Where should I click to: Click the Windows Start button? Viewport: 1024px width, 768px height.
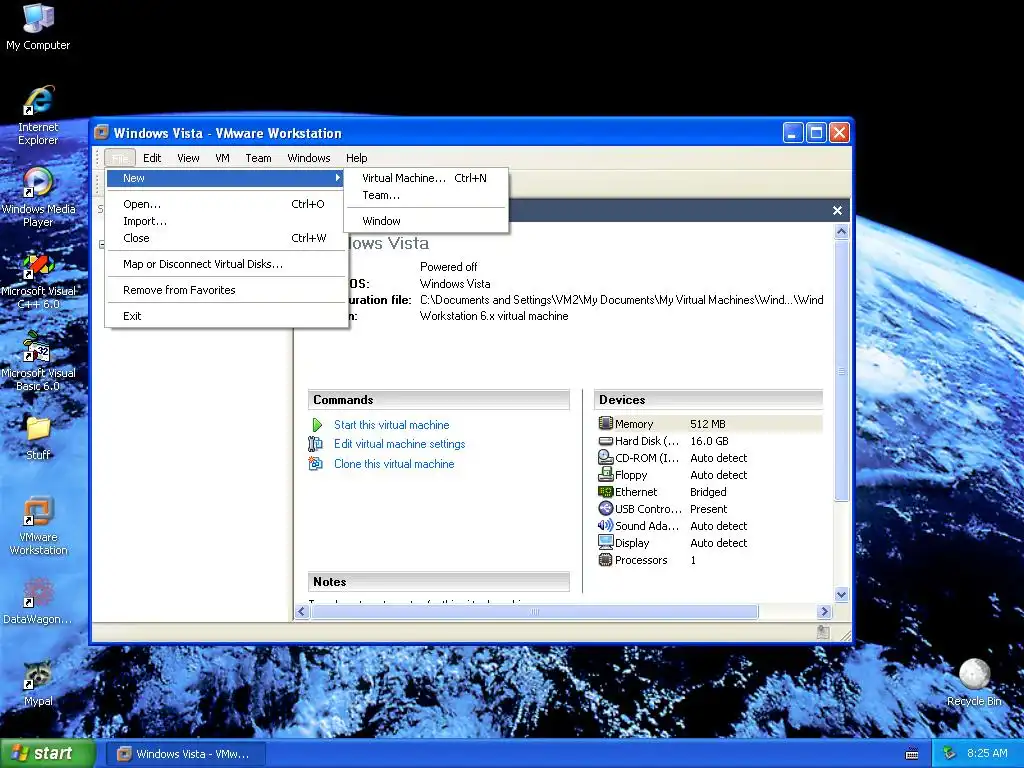48,753
